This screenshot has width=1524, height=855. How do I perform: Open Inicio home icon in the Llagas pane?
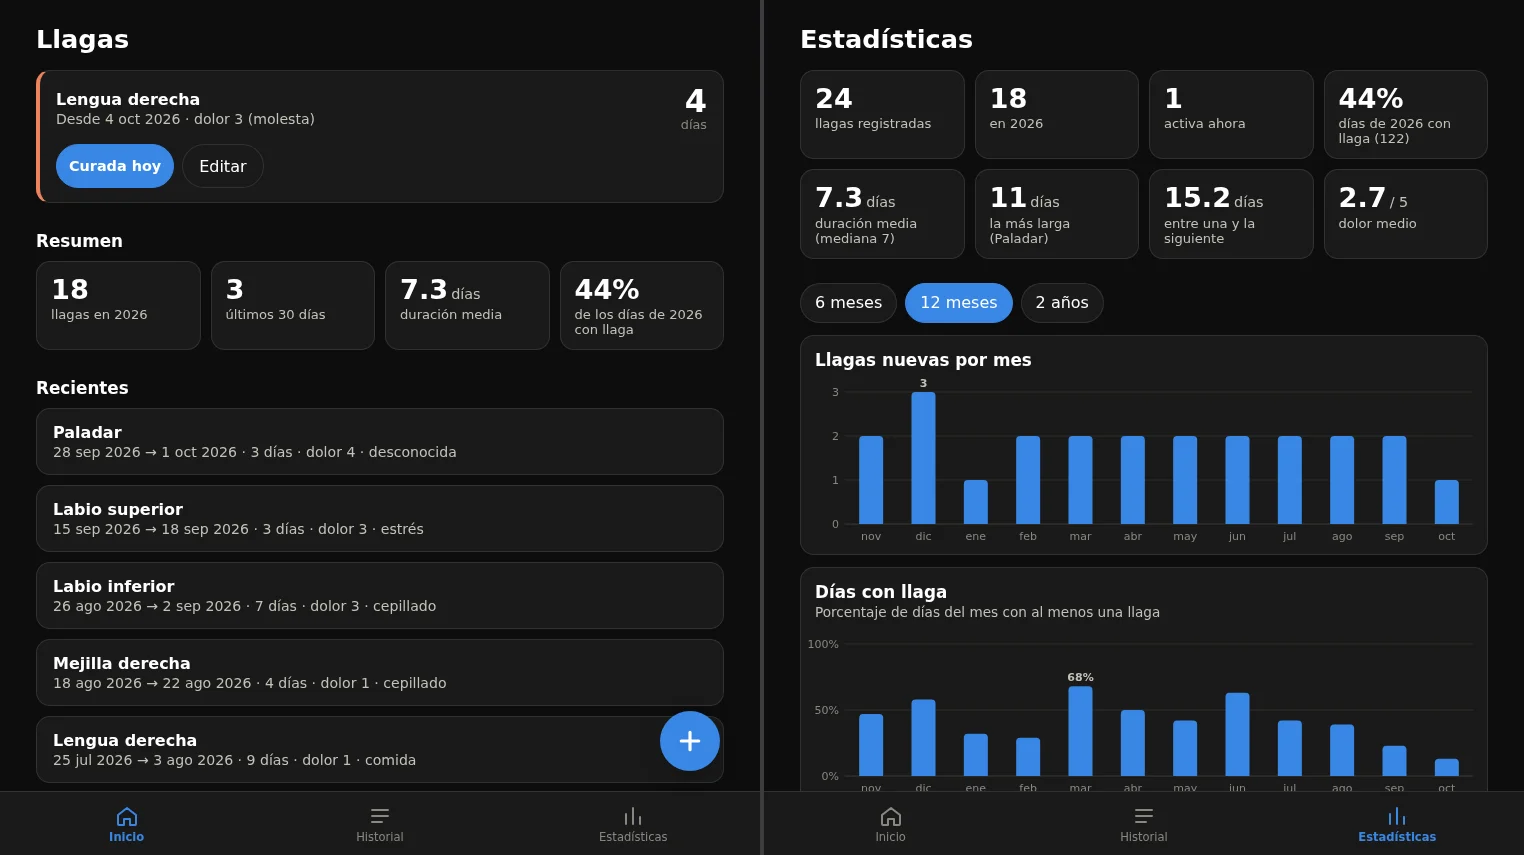click(x=127, y=817)
